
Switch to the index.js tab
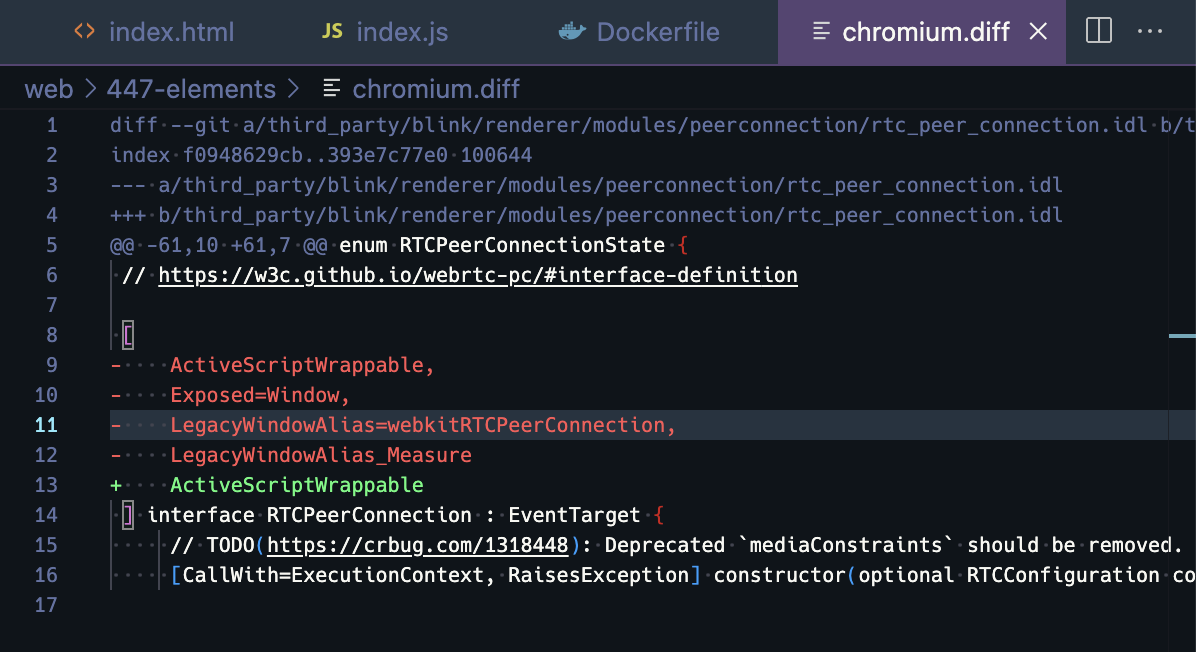[x=401, y=32]
